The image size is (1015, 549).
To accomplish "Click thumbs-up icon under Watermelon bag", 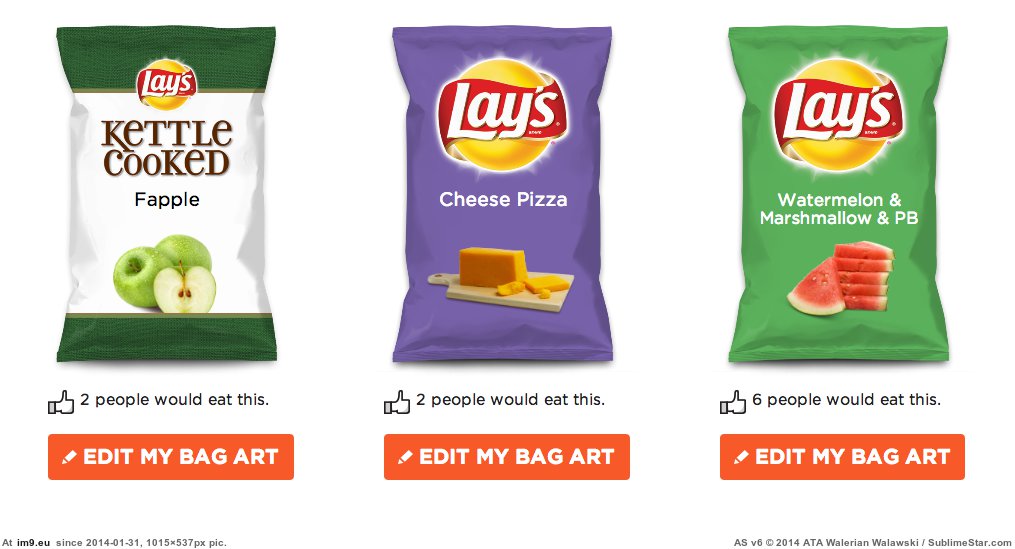I will pyautogui.click(x=733, y=402).
